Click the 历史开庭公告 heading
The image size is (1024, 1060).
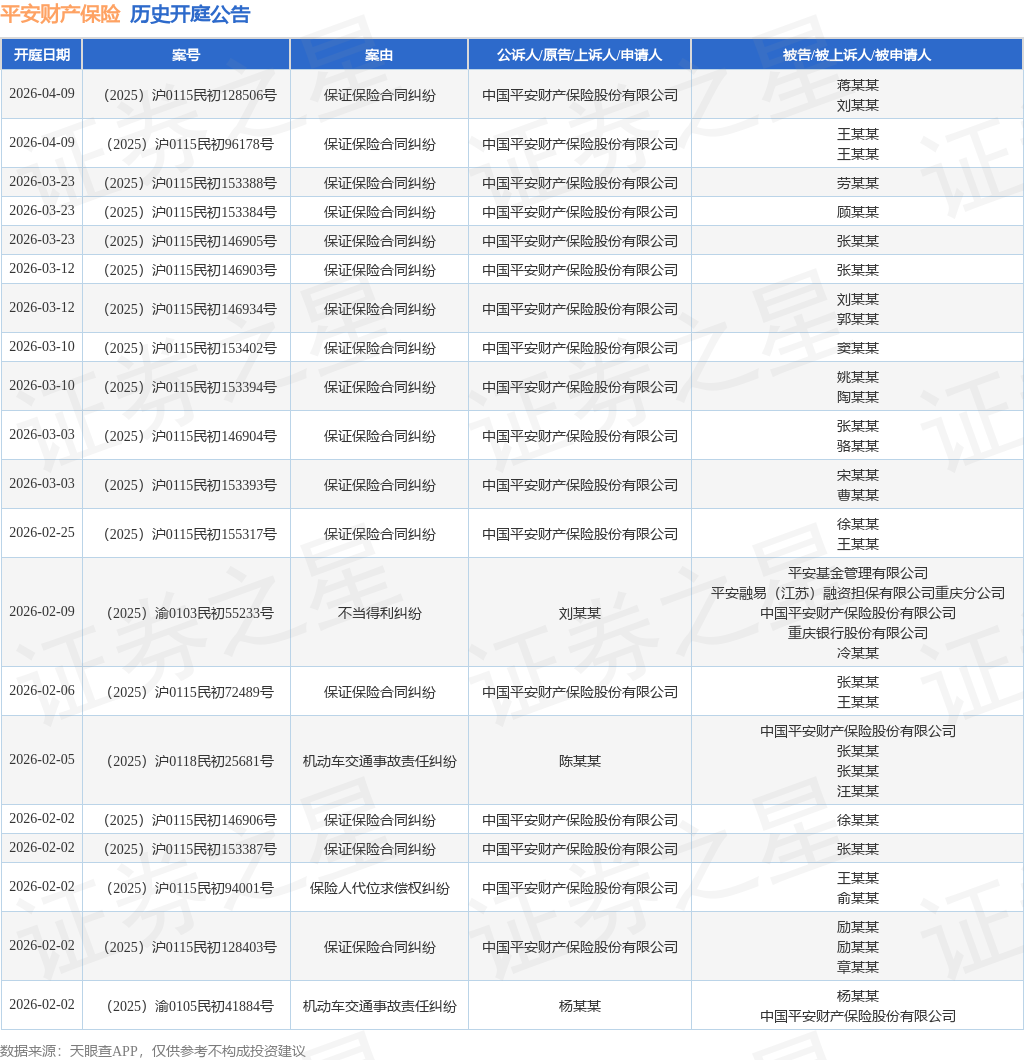(190, 14)
